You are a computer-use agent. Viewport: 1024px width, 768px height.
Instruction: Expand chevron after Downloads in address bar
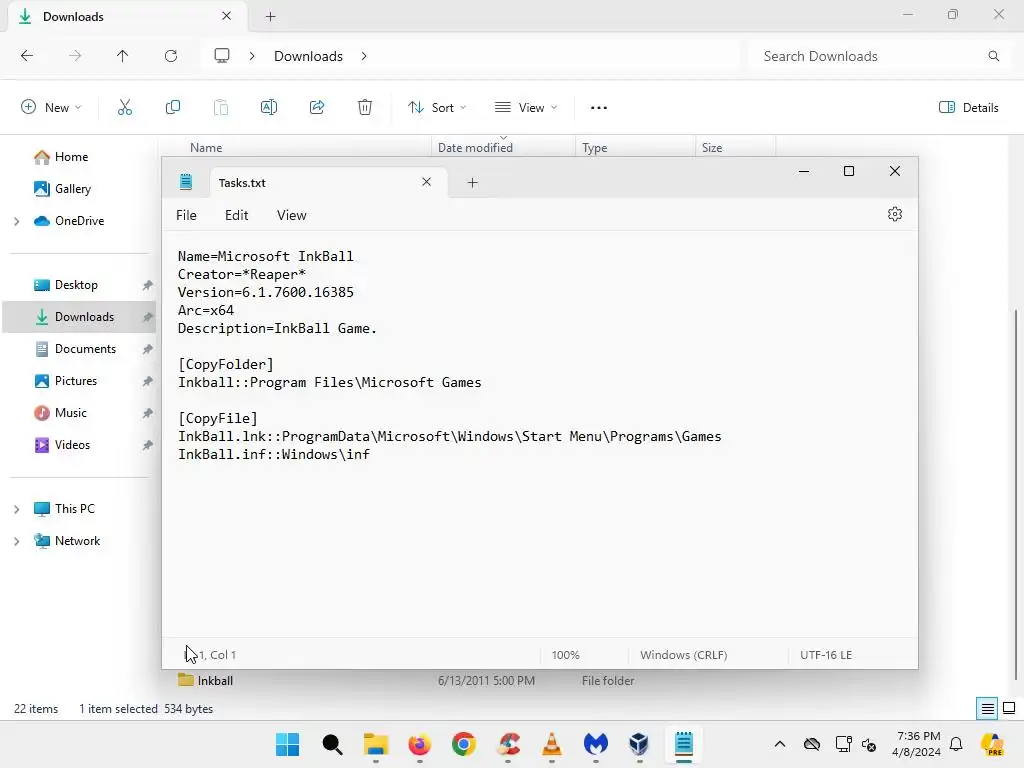tap(364, 56)
